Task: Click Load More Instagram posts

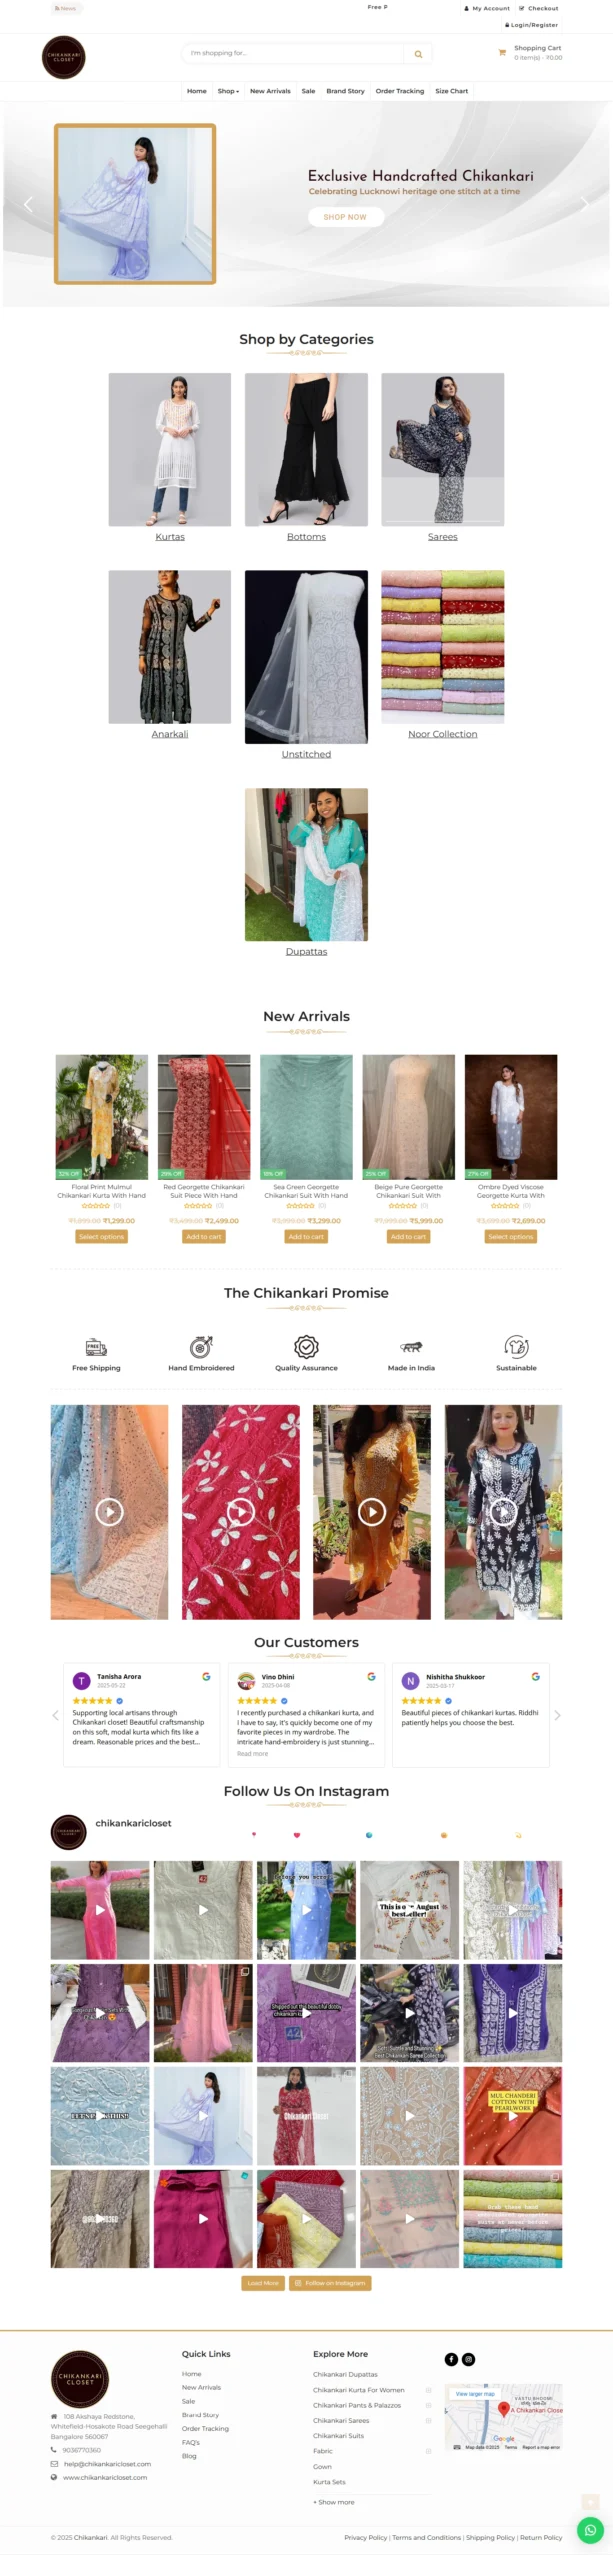Action: [x=263, y=2283]
